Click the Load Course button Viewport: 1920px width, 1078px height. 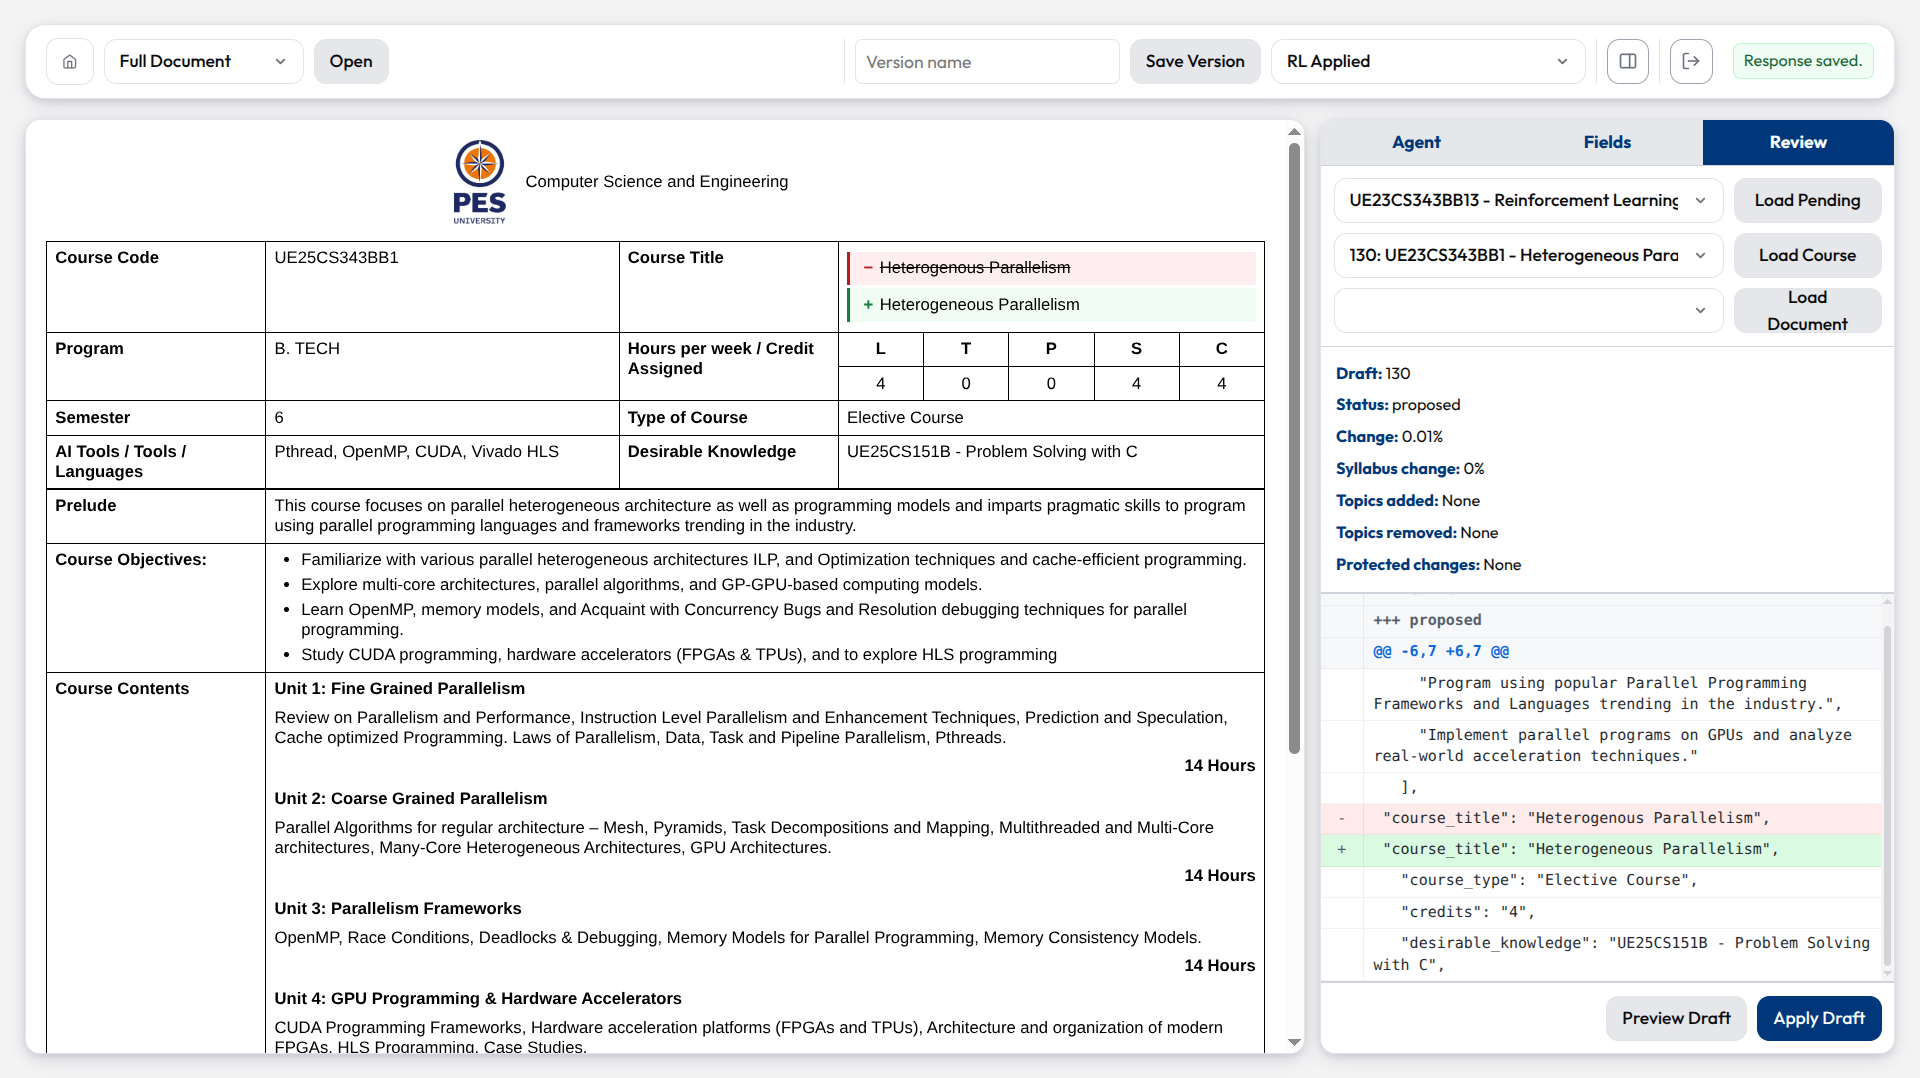tap(1807, 256)
